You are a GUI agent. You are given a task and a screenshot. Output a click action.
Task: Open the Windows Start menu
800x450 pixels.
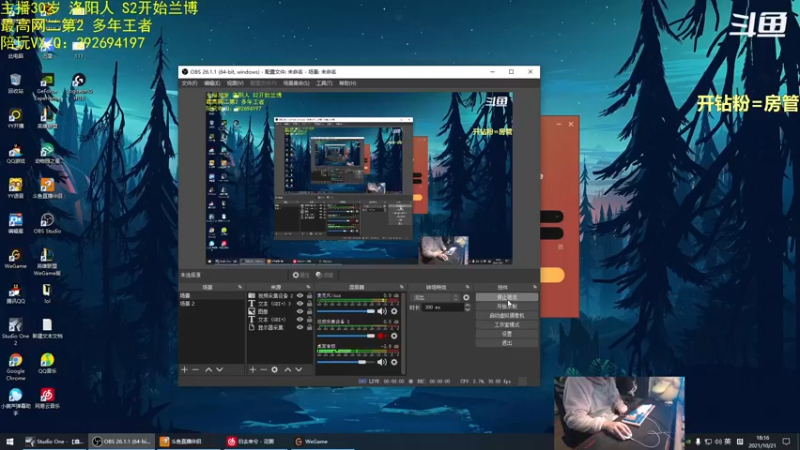point(10,441)
